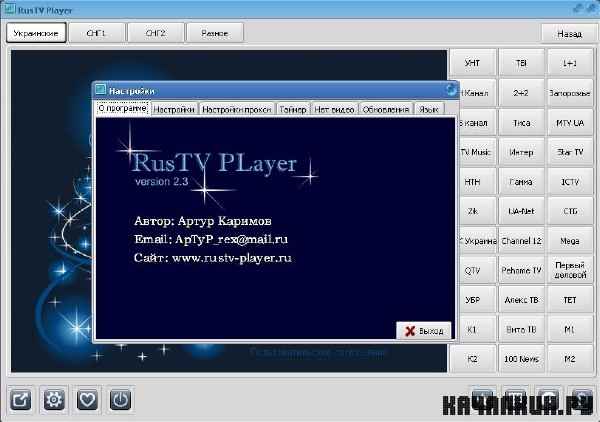Switch to the Украинские channel tab
Screen dimensions: 600x422
point(36,33)
